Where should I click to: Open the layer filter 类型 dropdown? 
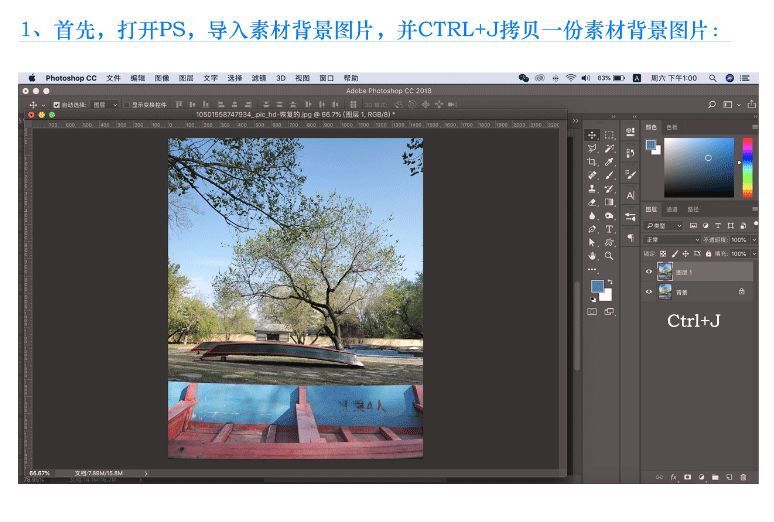[x=664, y=226]
